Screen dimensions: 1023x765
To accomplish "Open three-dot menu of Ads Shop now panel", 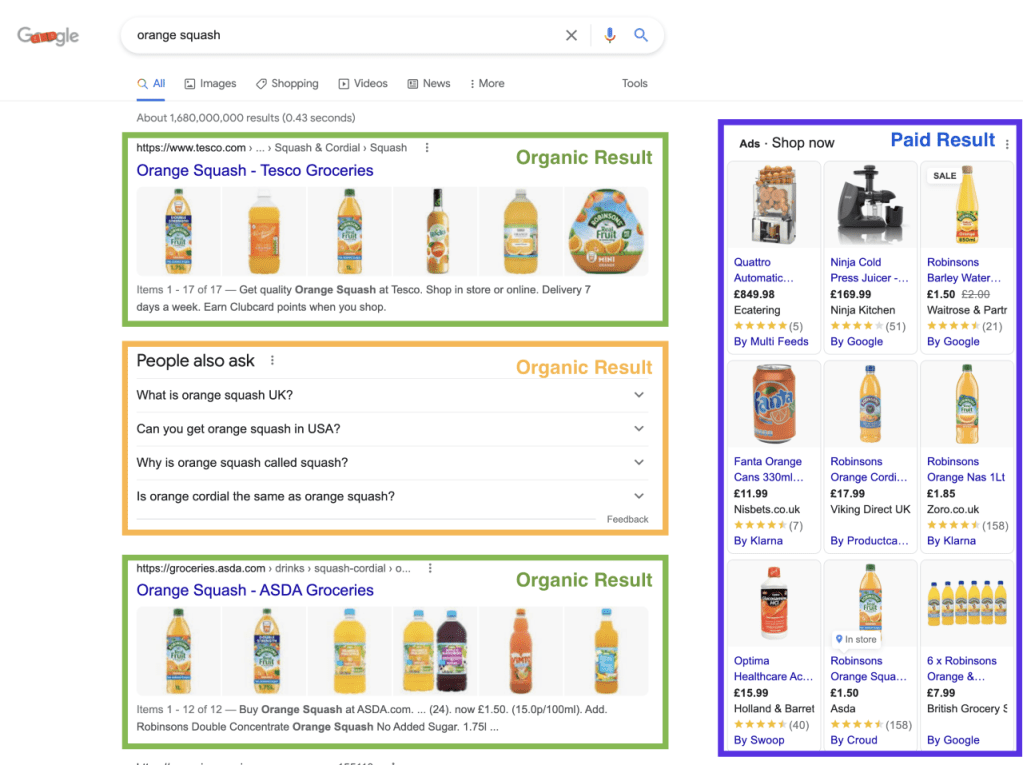I will coord(1007,144).
